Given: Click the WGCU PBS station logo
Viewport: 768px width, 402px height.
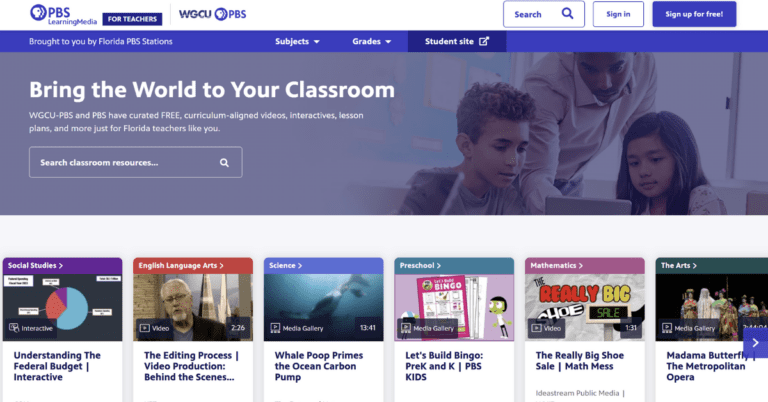Looking at the screenshot, I should tap(212, 14).
